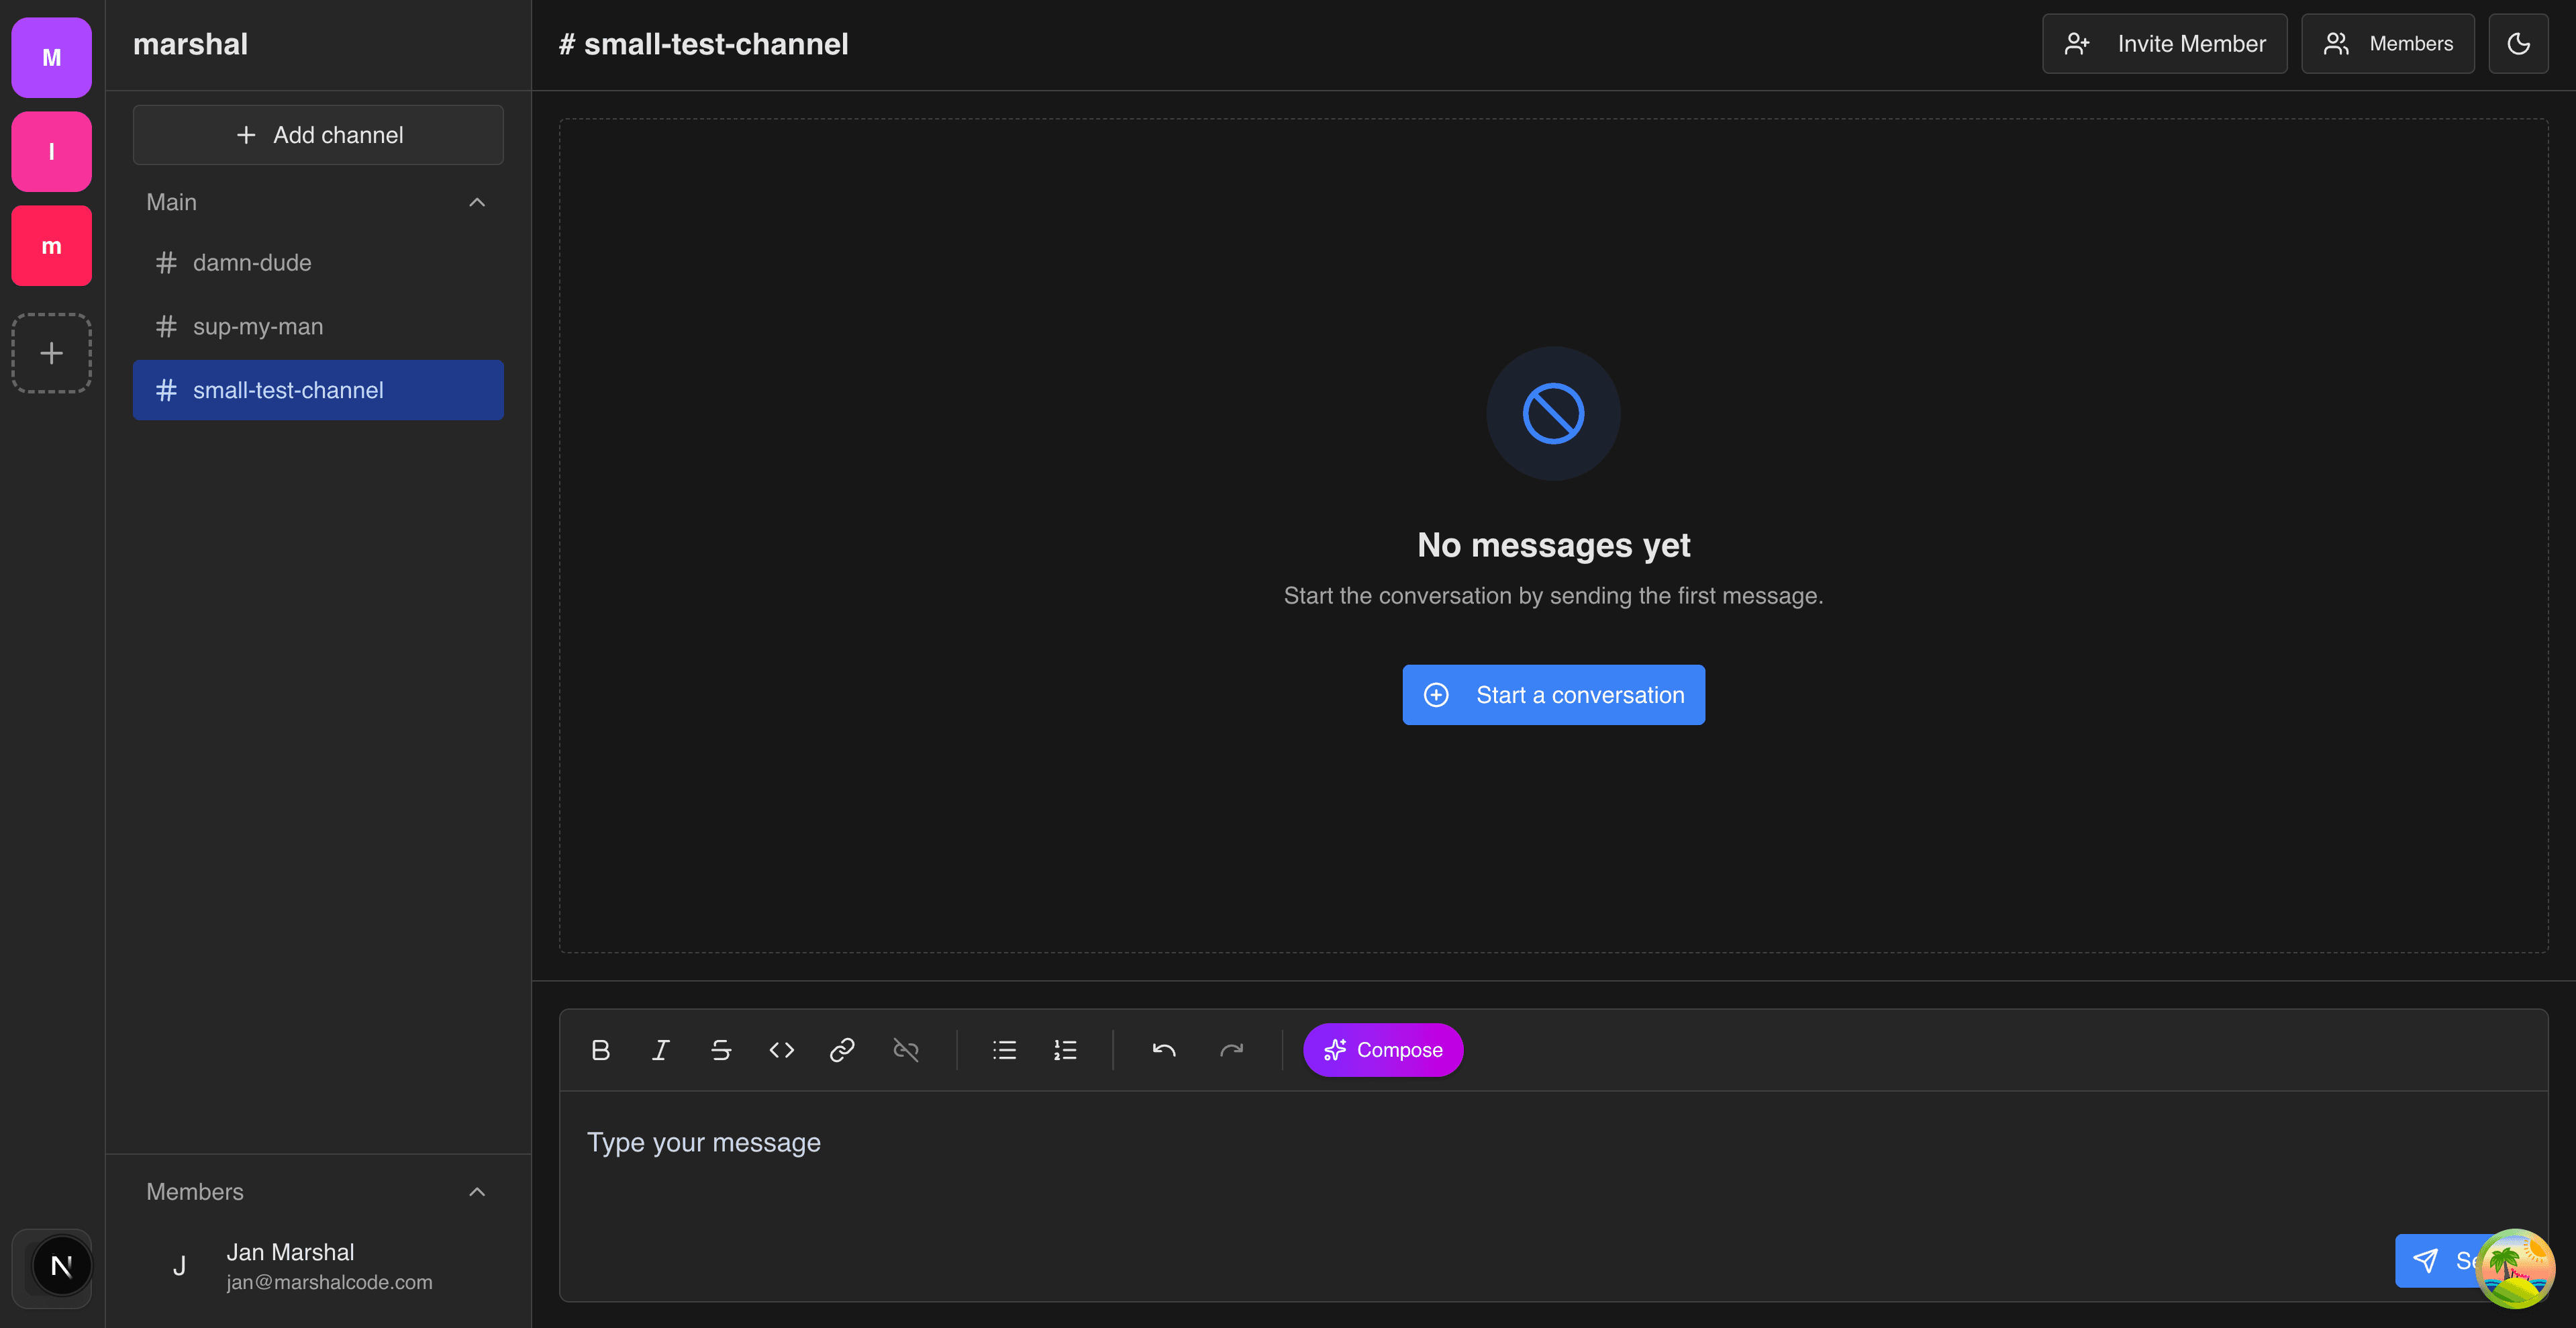Toggle bold formatting in editor toolbar
The width and height of the screenshot is (2576, 1328).
pos(600,1050)
